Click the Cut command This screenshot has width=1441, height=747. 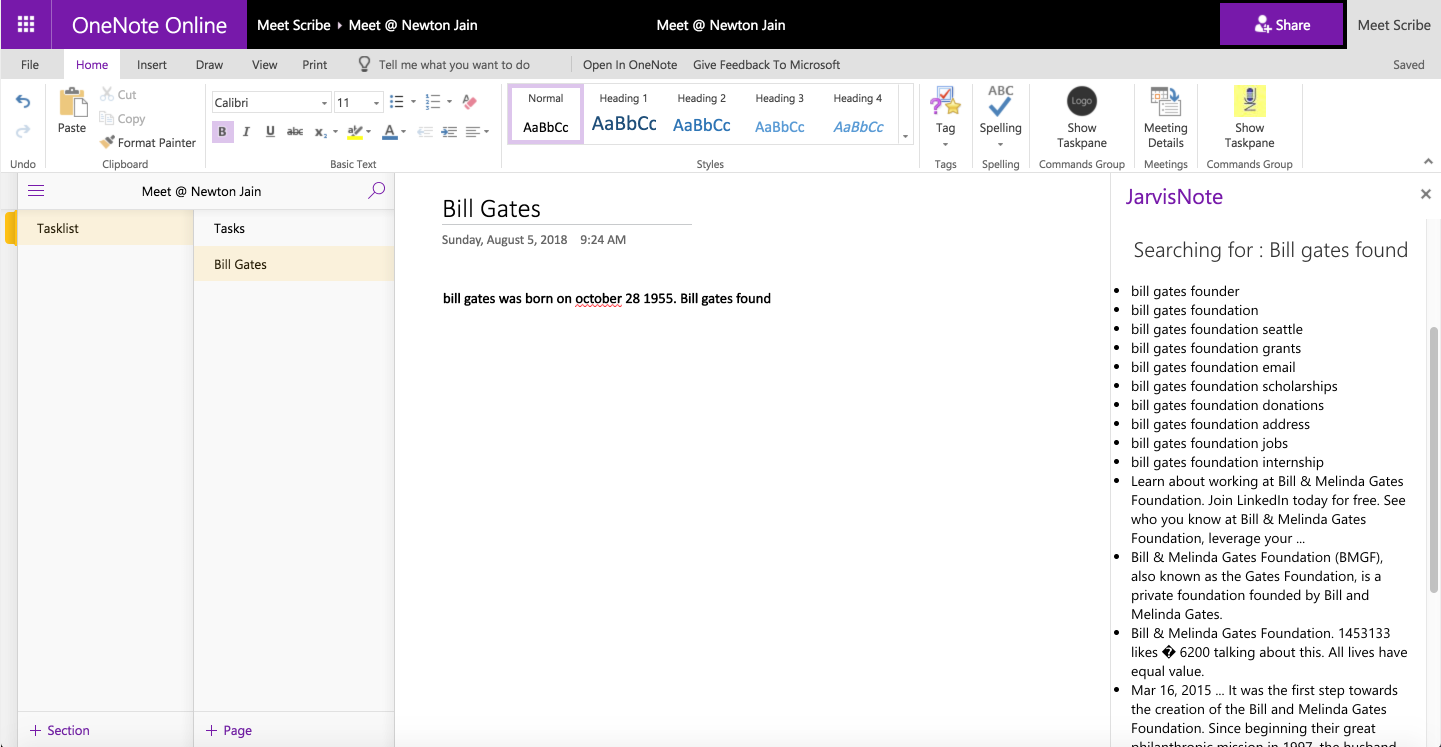pos(118,94)
